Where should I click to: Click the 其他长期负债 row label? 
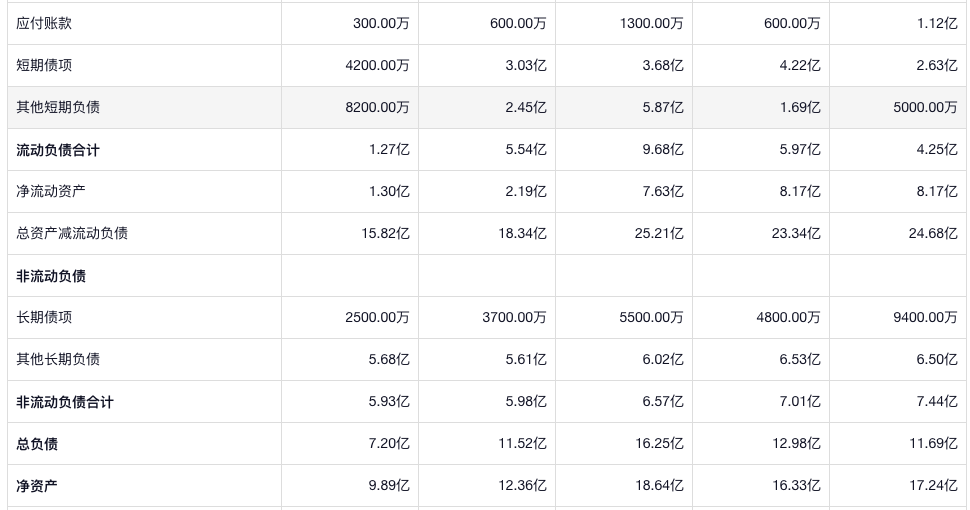(x=58, y=359)
